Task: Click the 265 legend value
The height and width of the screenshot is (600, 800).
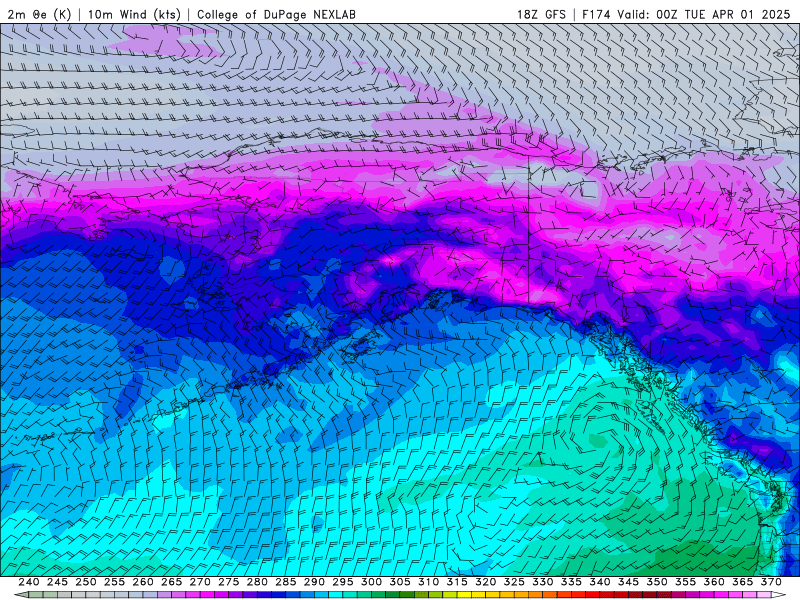Action: click(171, 582)
